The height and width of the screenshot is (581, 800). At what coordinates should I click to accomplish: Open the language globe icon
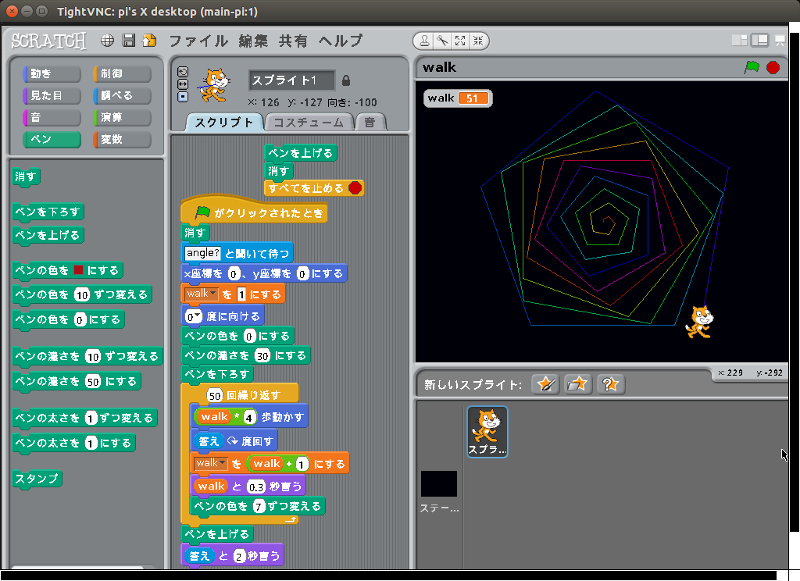click(x=107, y=41)
